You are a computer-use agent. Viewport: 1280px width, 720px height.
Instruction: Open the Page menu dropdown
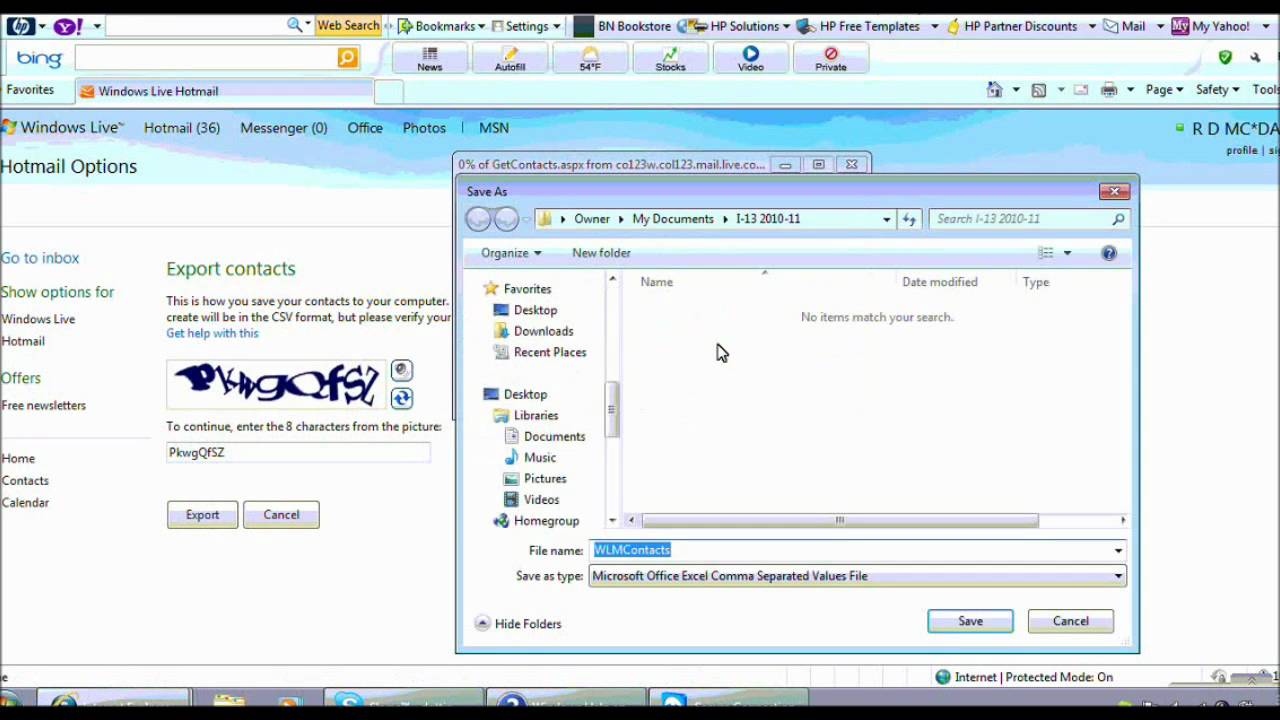[x=1165, y=90]
